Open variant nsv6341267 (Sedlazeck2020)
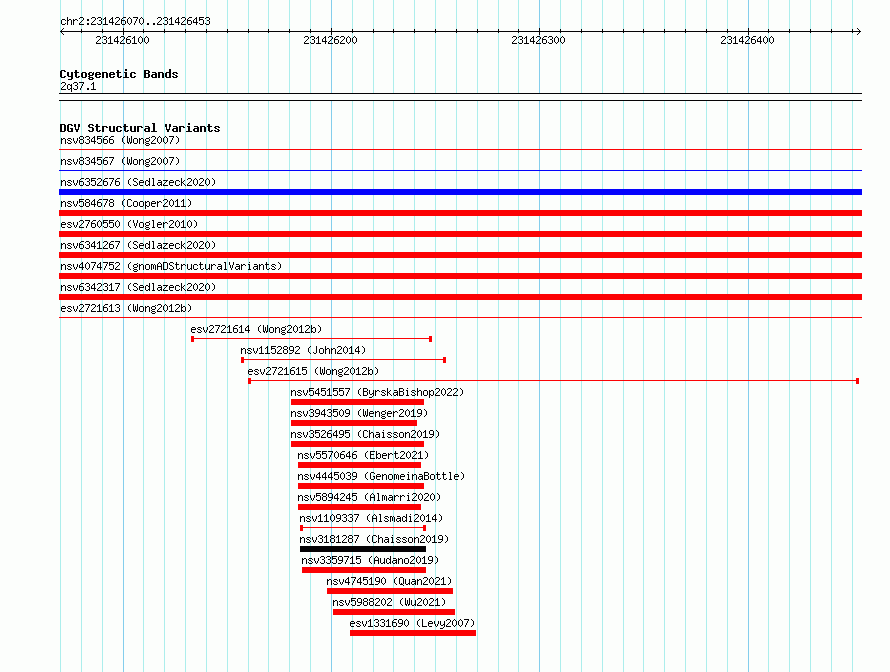 pyautogui.click(x=138, y=245)
